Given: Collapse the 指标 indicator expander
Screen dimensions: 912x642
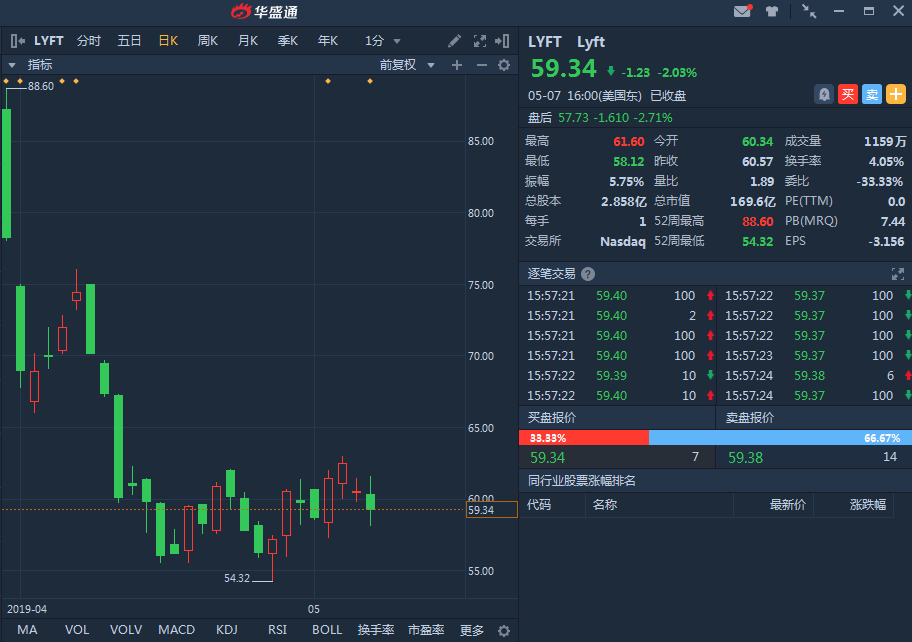Looking at the screenshot, I should tap(12, 65).
